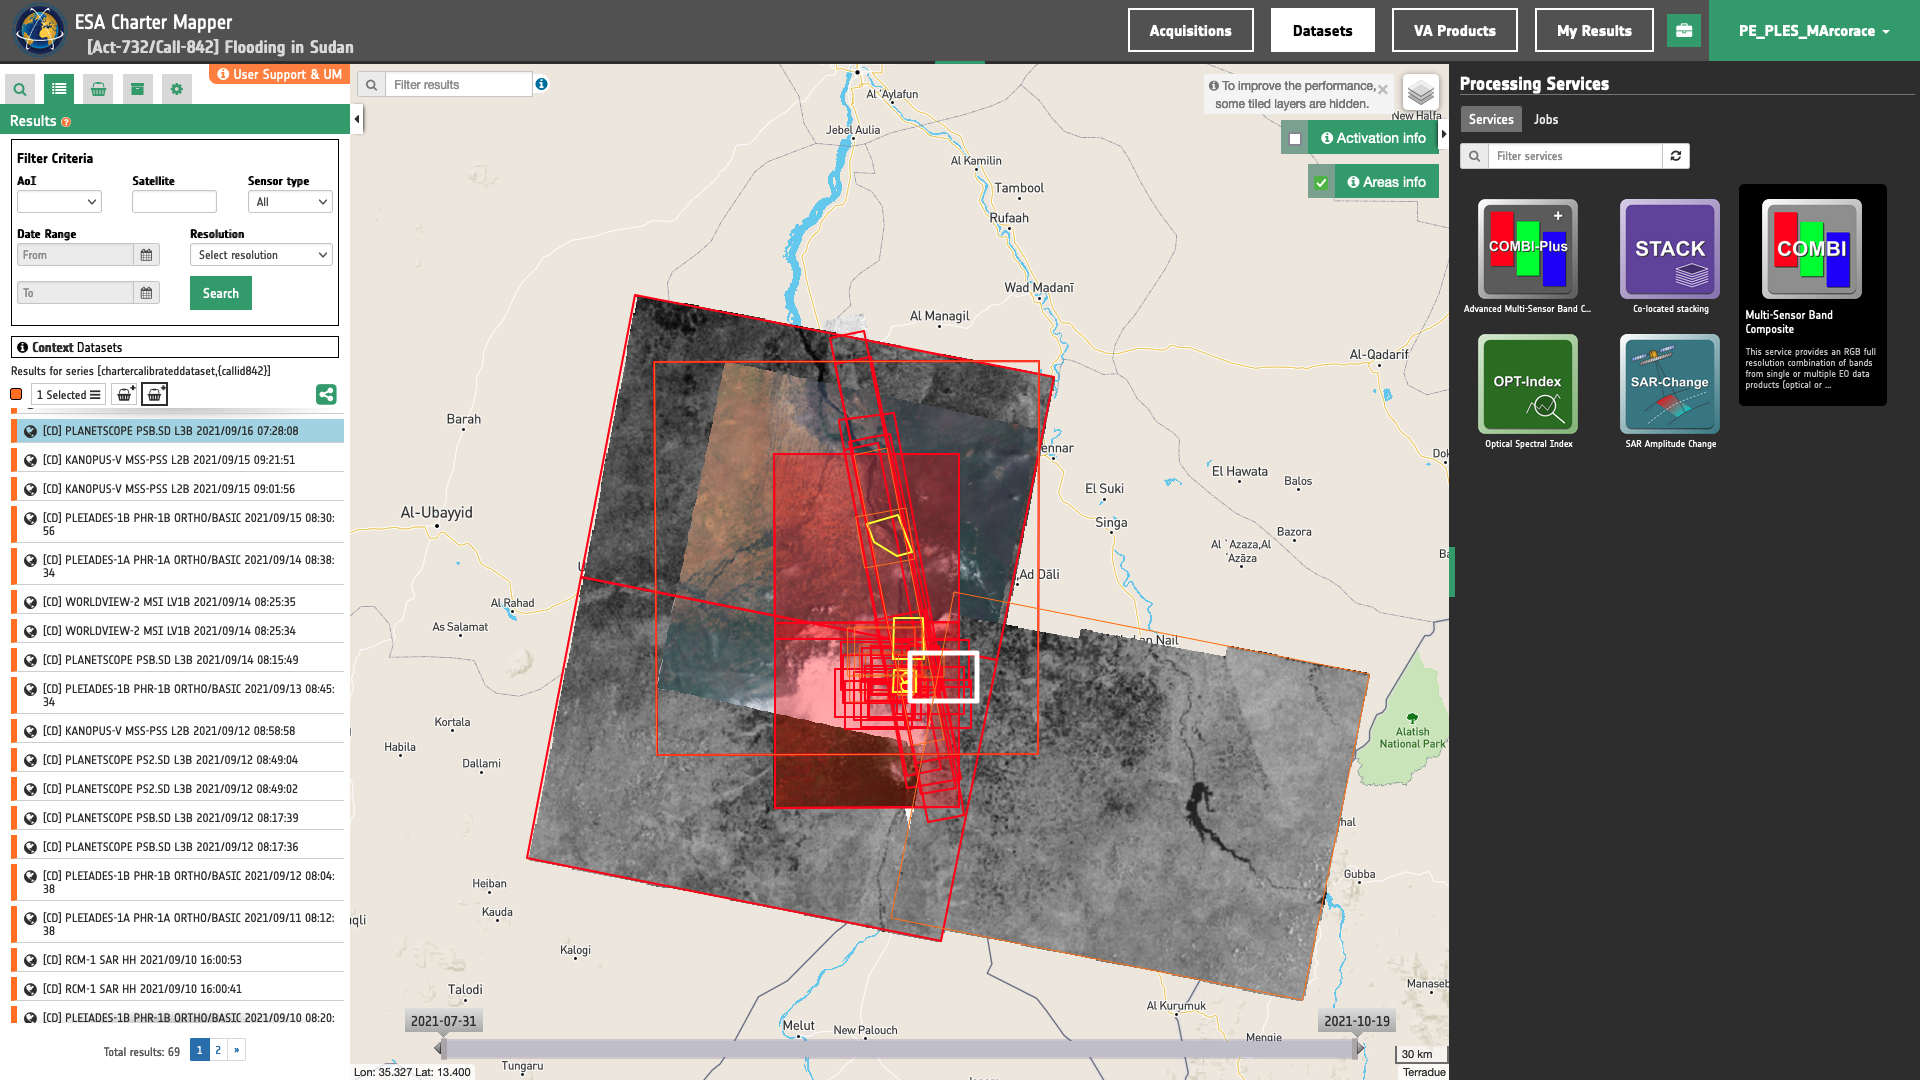Toggle selection marker of KANOPUS-V 2021/09/12 row

14,731
